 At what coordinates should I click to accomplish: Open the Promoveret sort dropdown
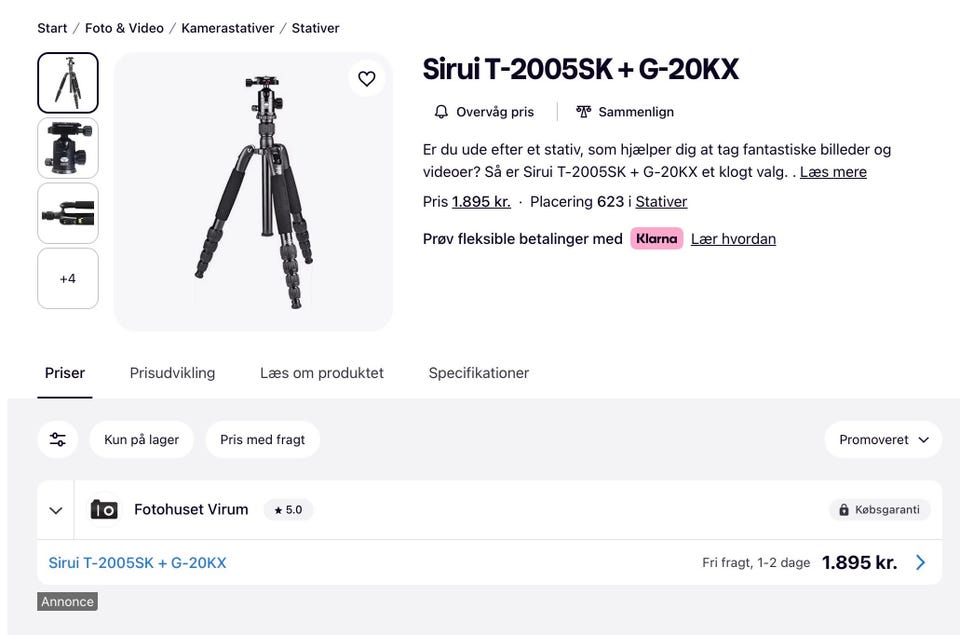pos(883,440)
